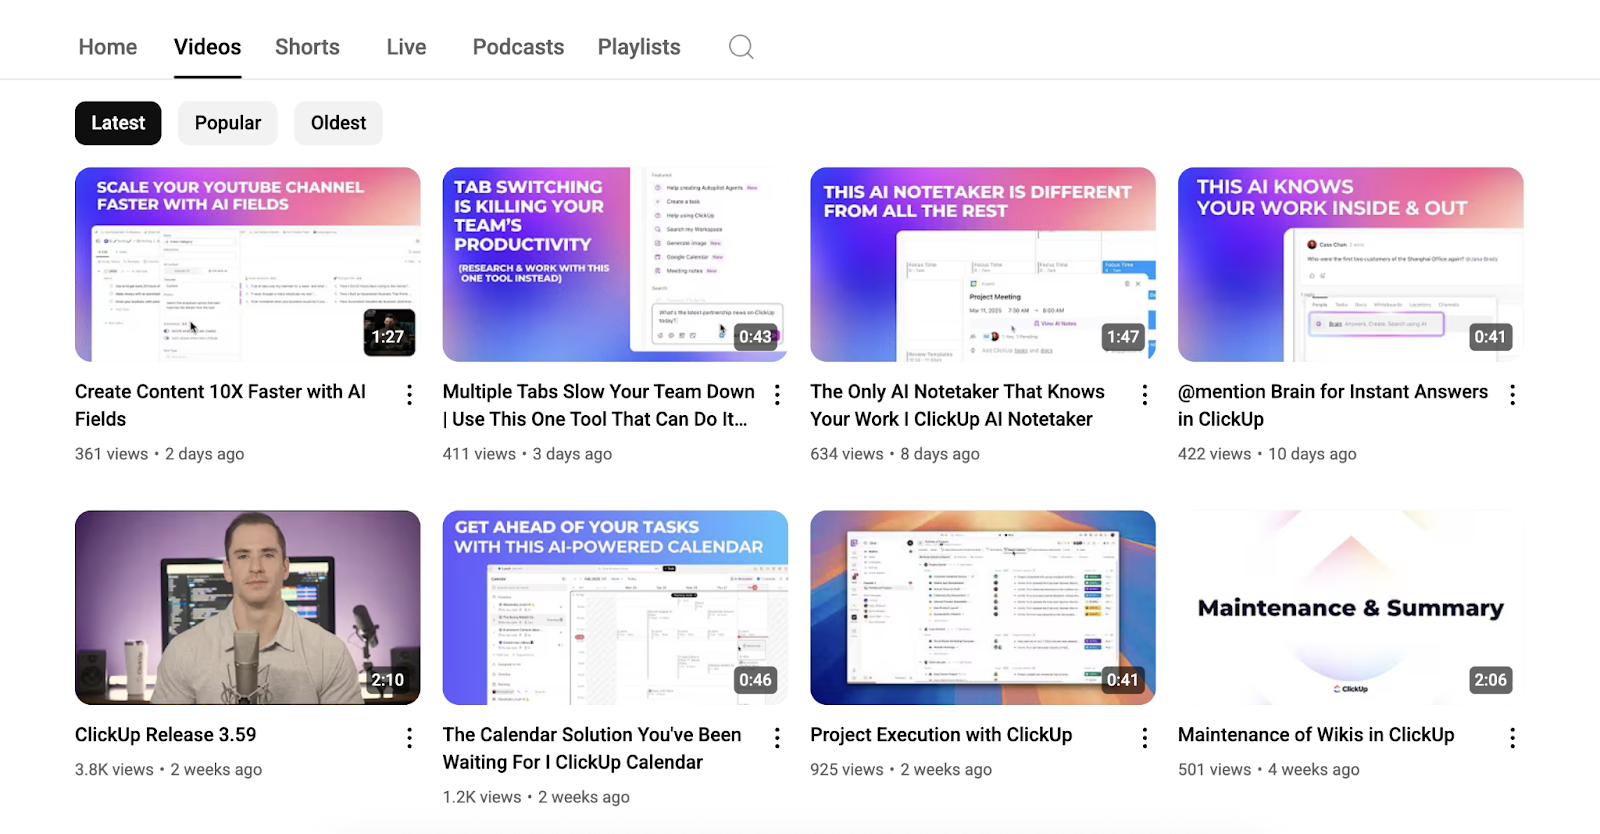
Task: Sort videos by Popular
Action: (x=228, y=123)
